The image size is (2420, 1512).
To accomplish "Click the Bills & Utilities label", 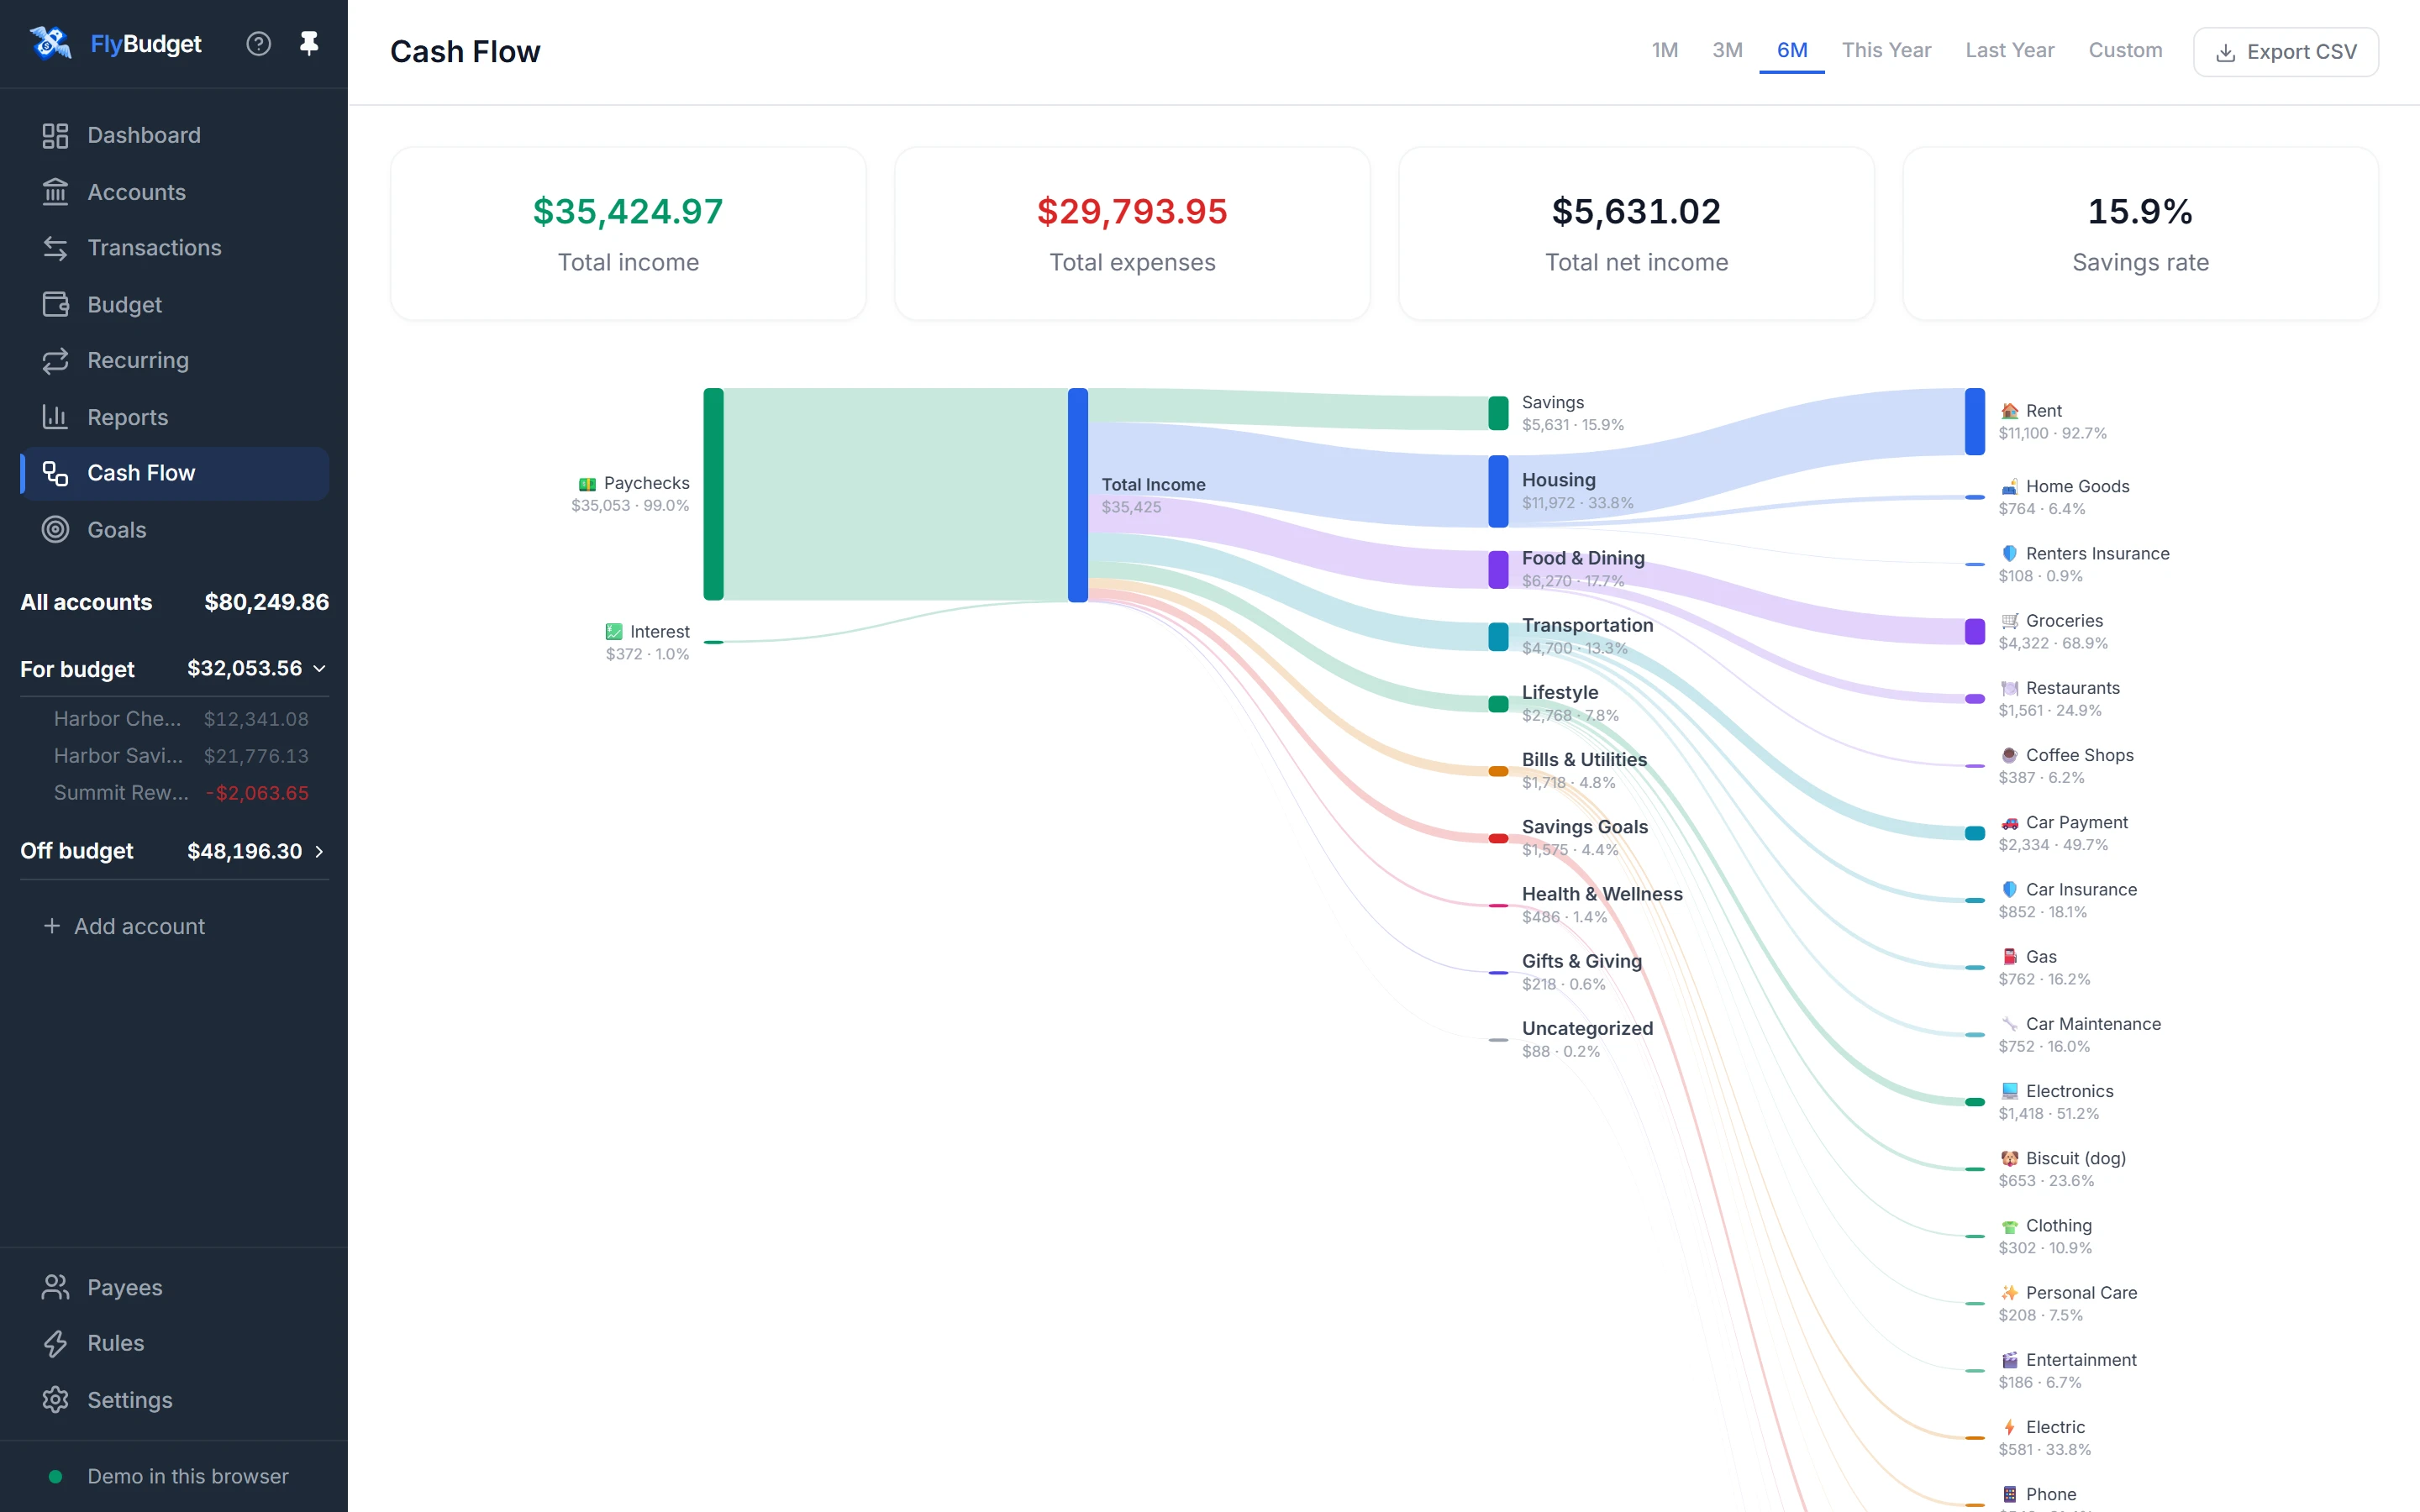I will coord(1584,759).
